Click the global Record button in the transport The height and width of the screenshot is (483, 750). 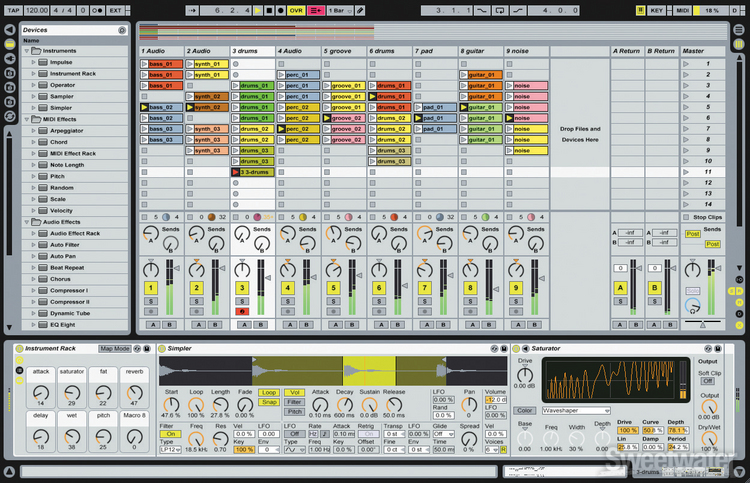281,10
